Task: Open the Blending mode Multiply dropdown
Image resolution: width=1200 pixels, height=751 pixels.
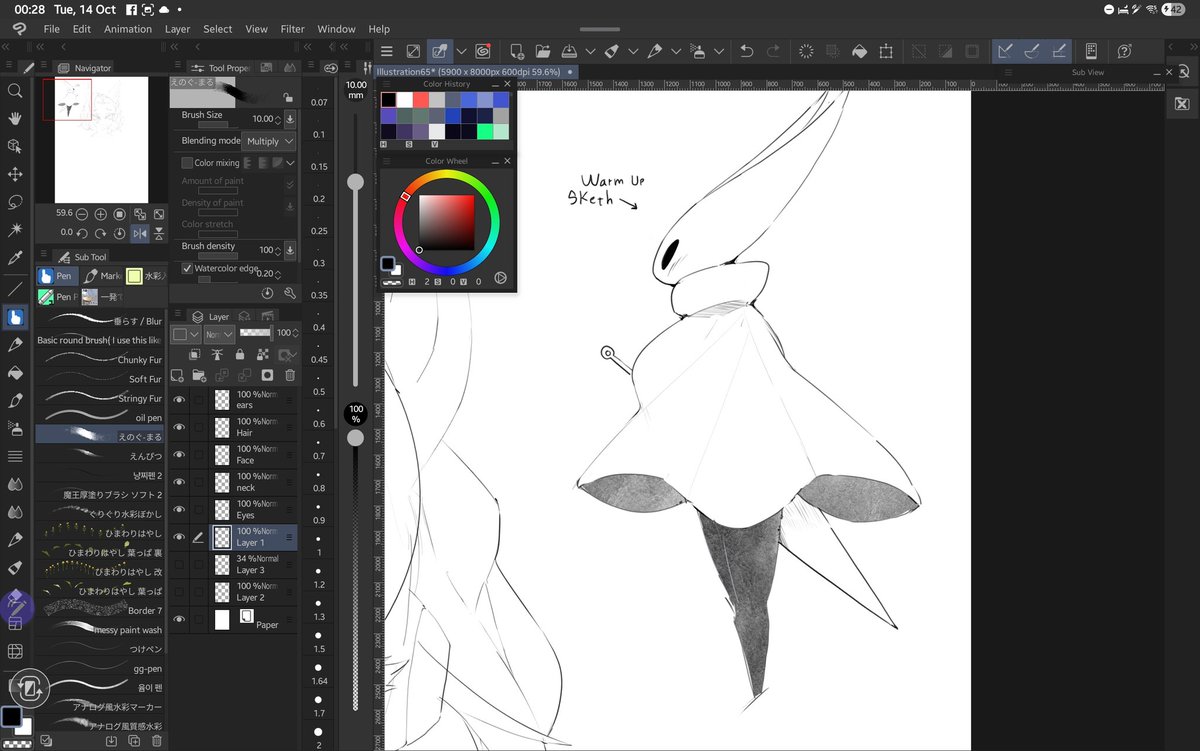Action: click(269, 141)
